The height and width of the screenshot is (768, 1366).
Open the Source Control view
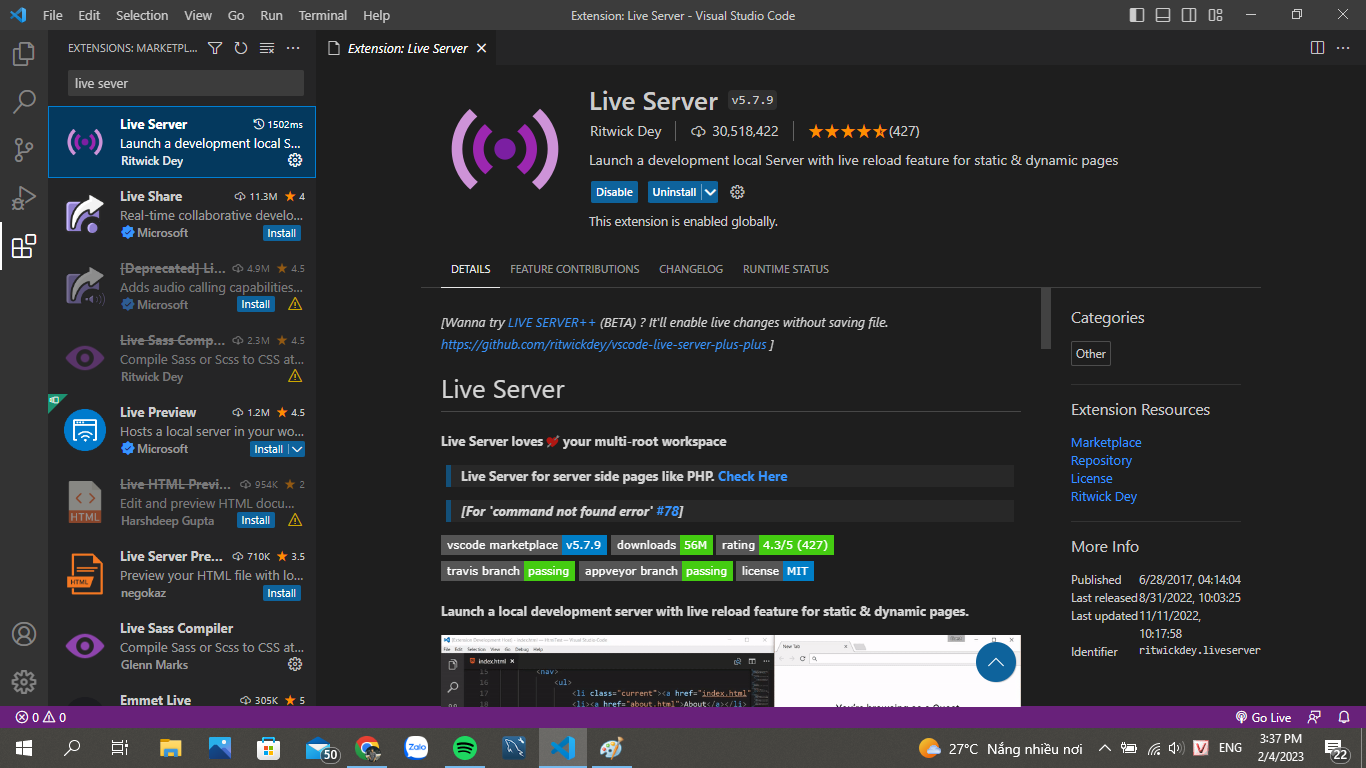pos(24,150)
